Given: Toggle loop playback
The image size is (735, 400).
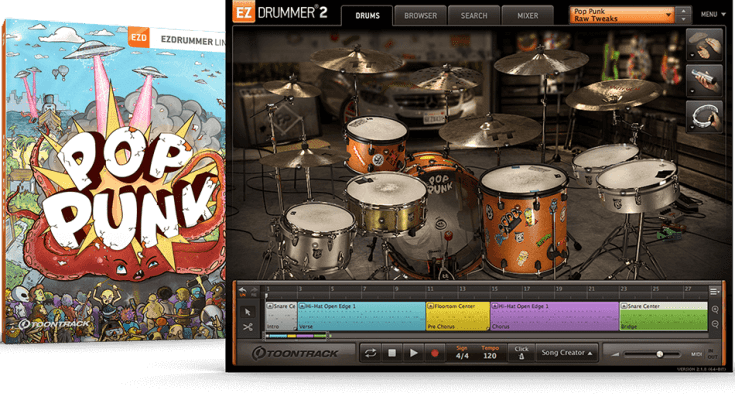Looking at the screenshot, I should click(370, 353).
